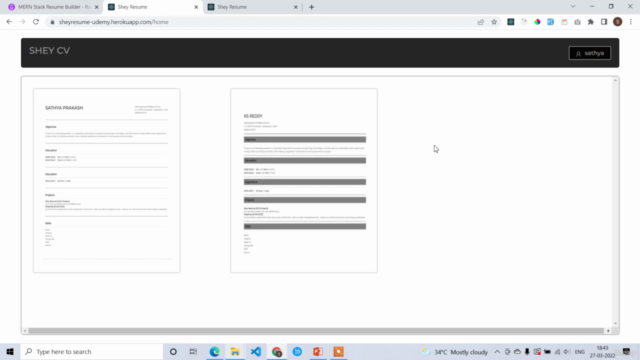Open Task View on taskbar
The height and width of the screenshot is (360, 640).
193,351
